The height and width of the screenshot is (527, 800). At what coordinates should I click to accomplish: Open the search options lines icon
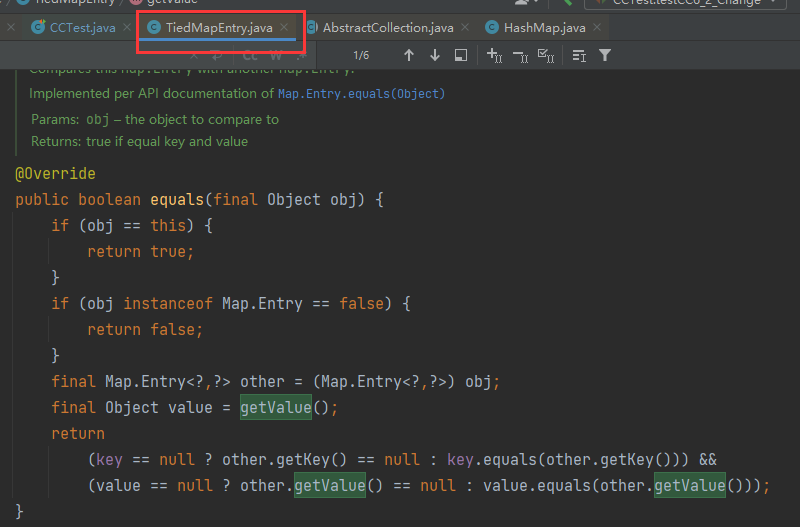(x=579, y=55)
